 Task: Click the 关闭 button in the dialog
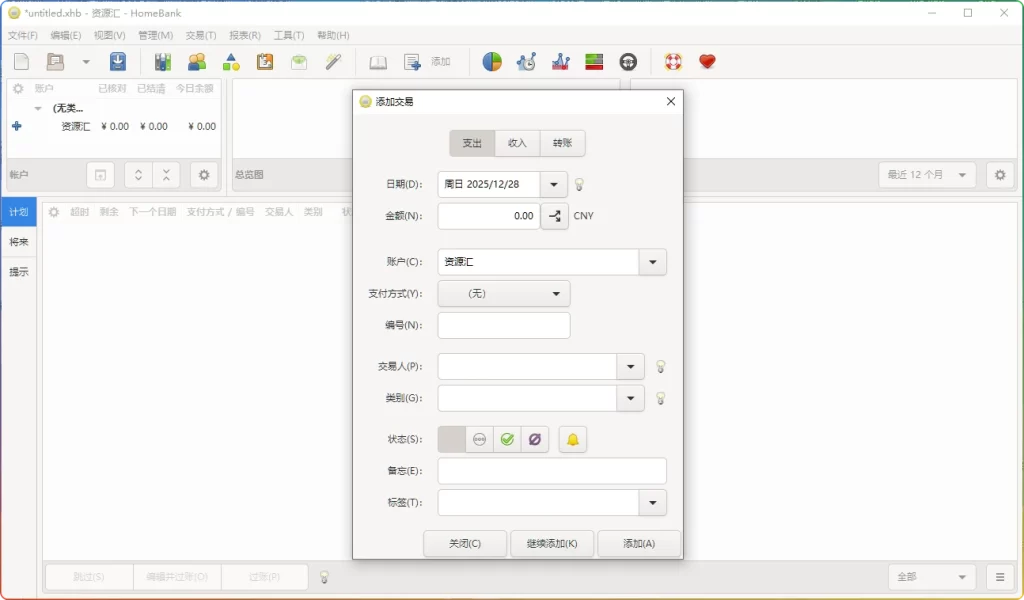465,543
